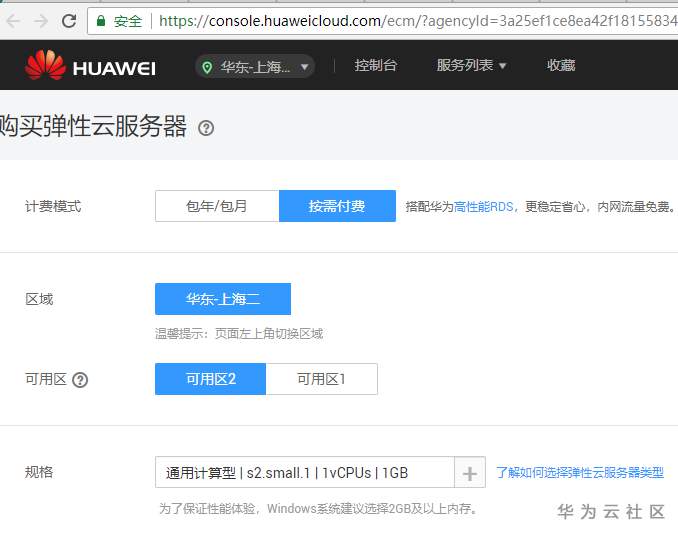Screen dimensions: 678x537
Task: Click the 计费模式 label
Action: click(53, 206)
